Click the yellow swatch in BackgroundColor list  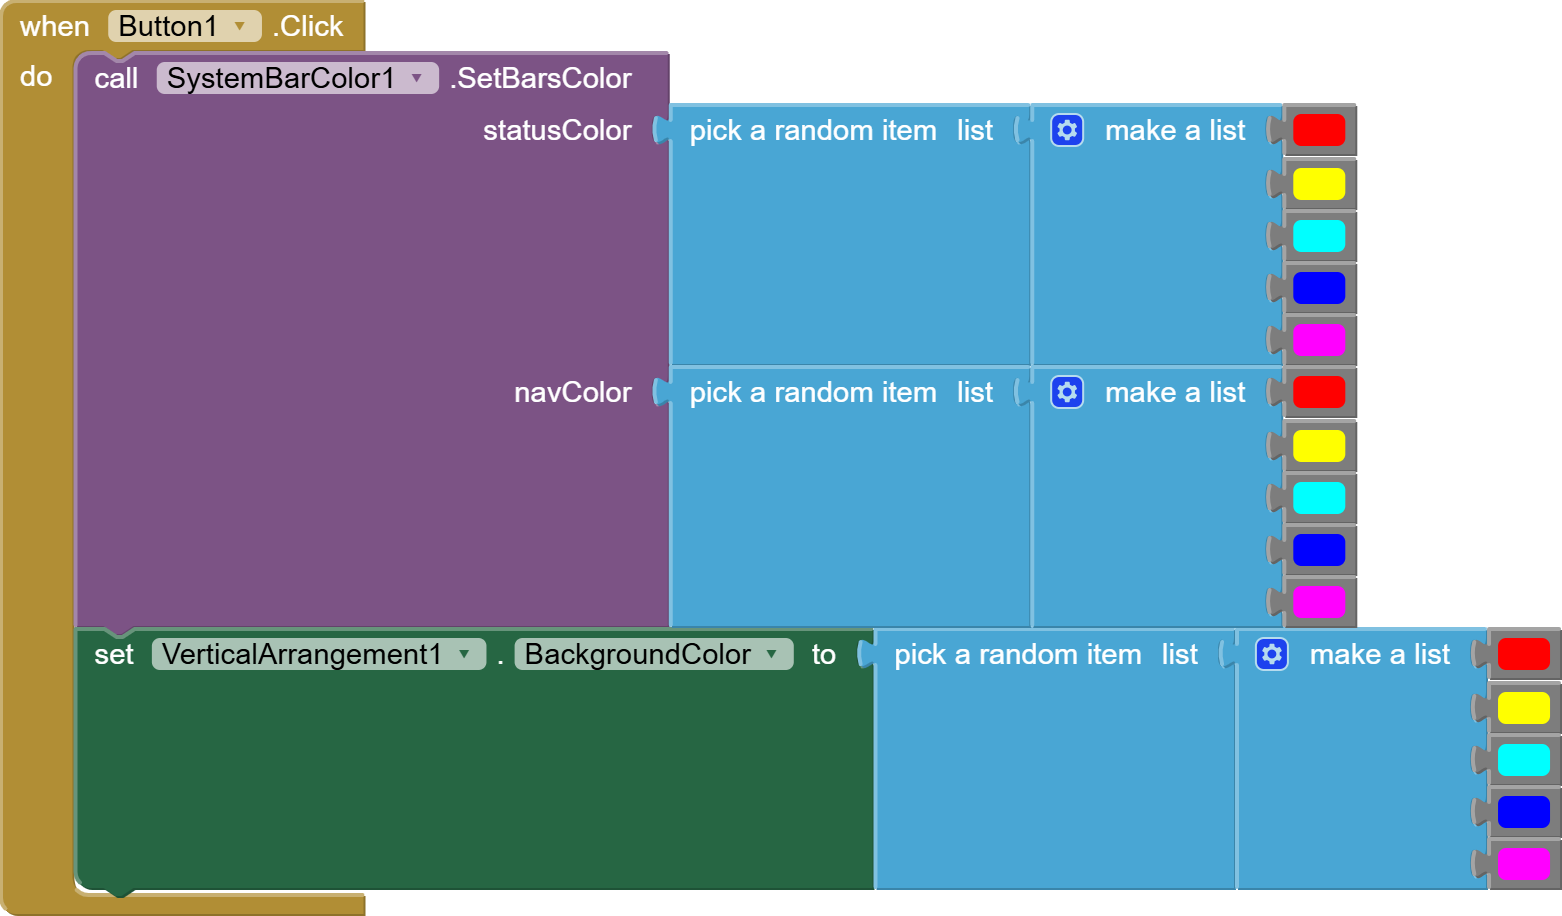pos(1523,708)
